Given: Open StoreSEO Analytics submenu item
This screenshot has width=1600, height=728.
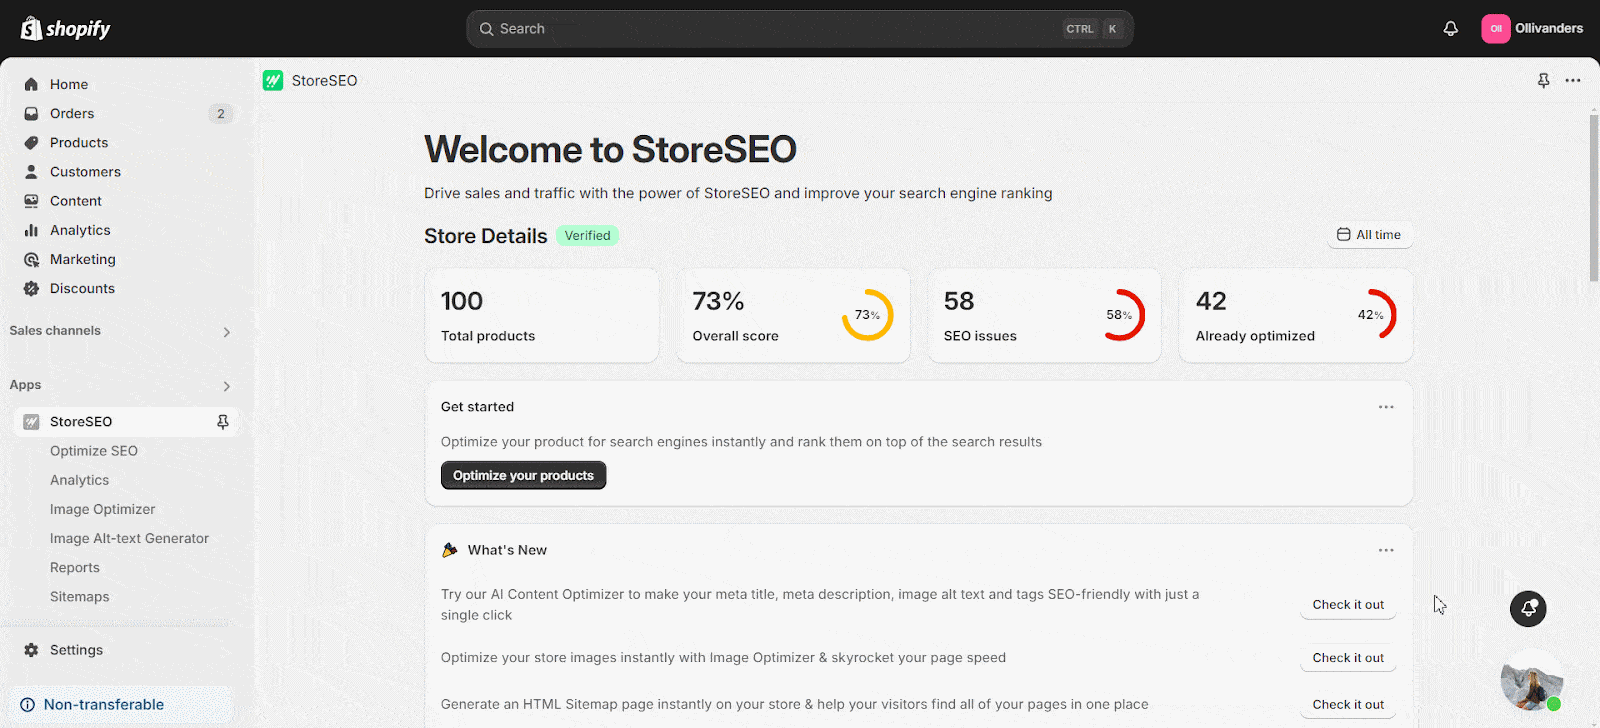Looking at the screenshot, I should 80,480.
